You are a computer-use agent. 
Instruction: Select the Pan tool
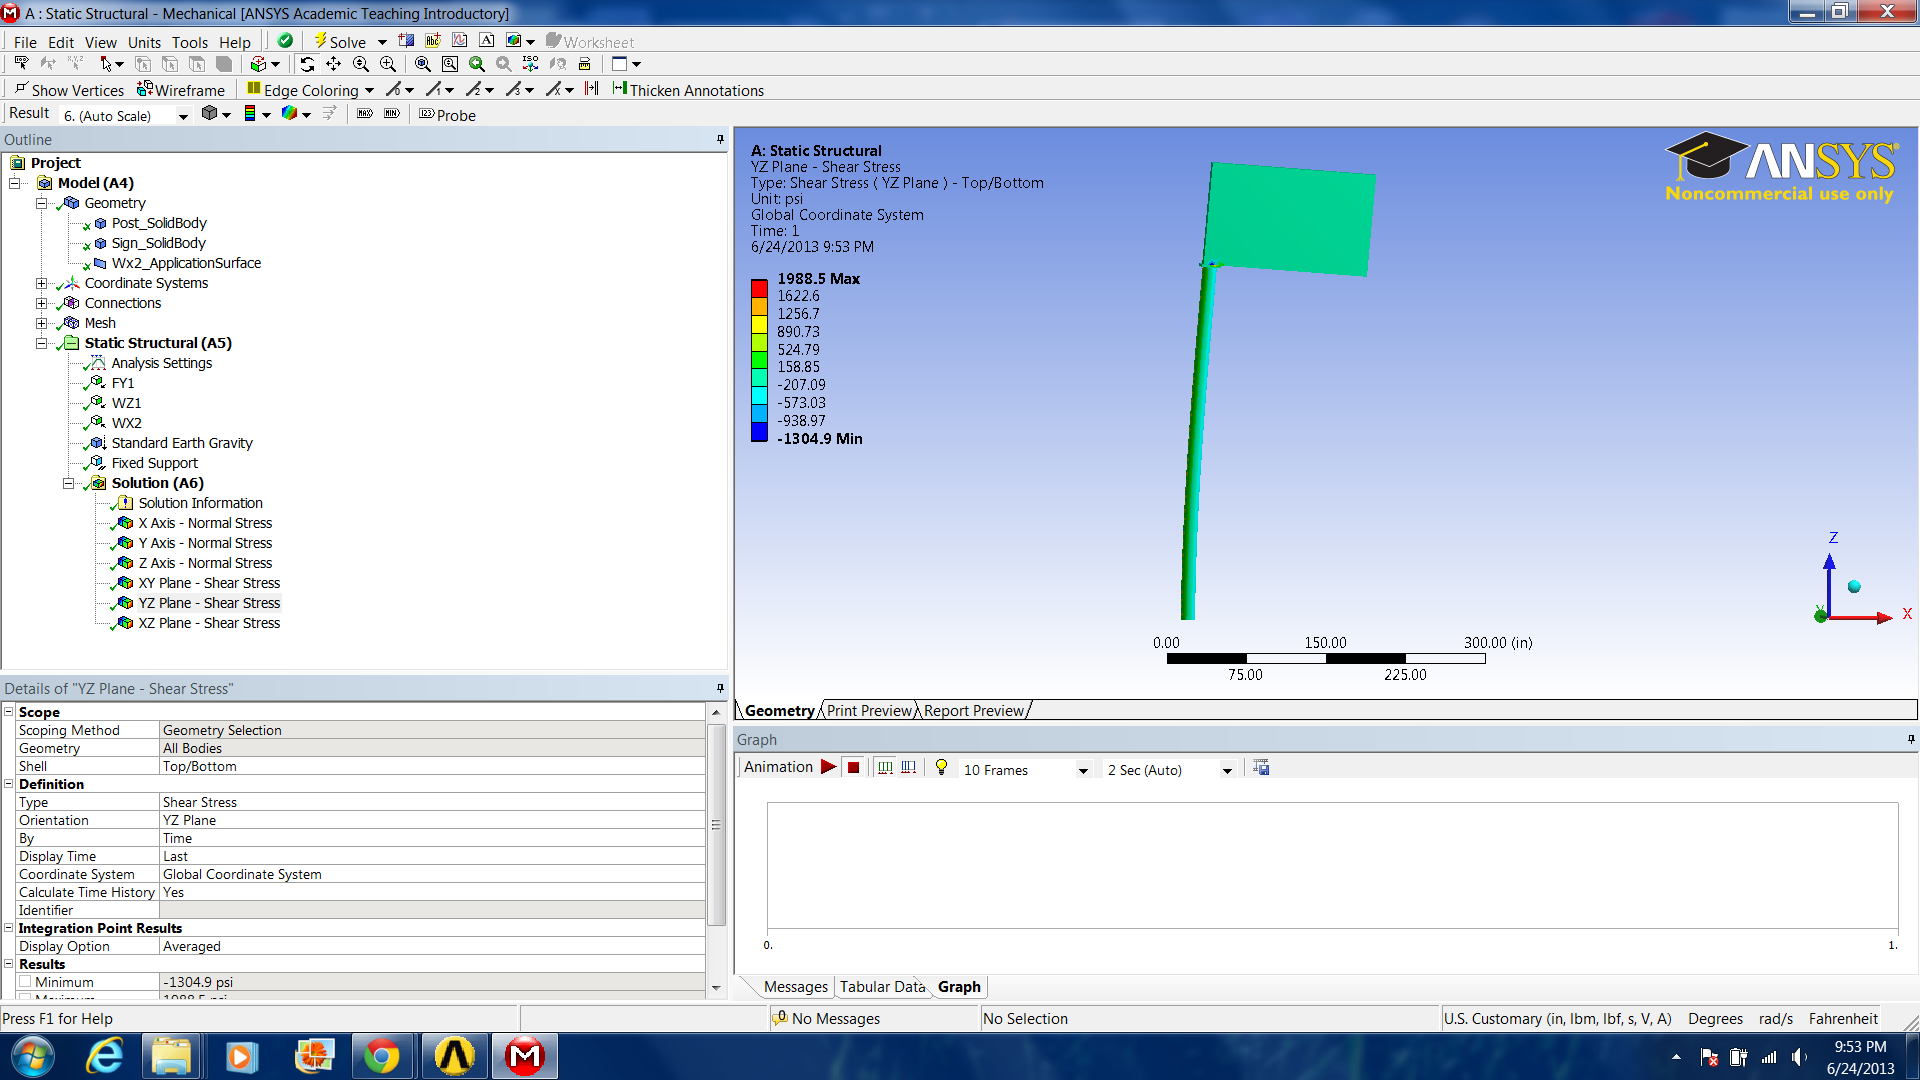coord(333,64)
